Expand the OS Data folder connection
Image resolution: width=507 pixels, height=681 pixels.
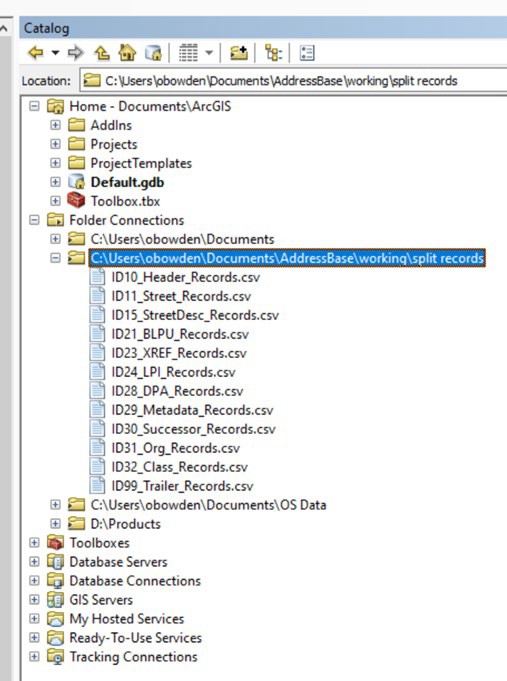point(55,505)
